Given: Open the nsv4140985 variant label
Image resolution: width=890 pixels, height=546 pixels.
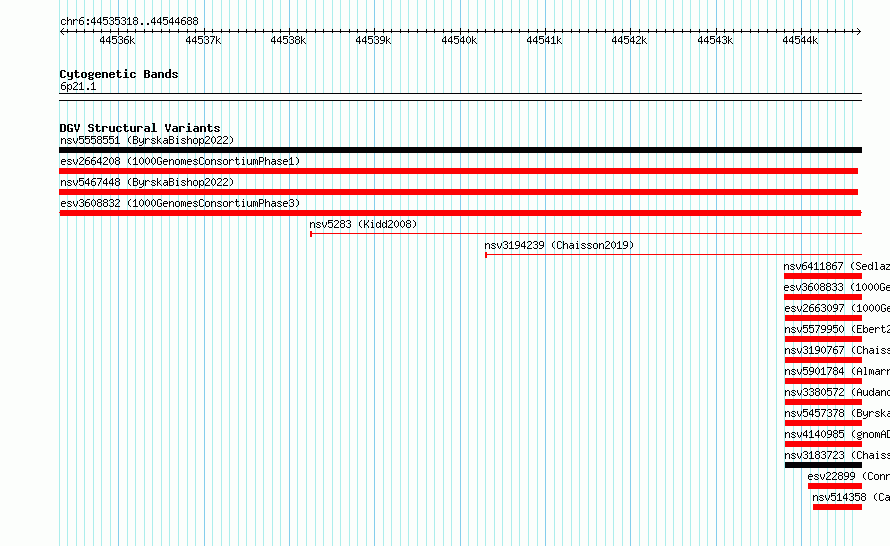Looking at the screenshot, I should click(x=837, y=434).
